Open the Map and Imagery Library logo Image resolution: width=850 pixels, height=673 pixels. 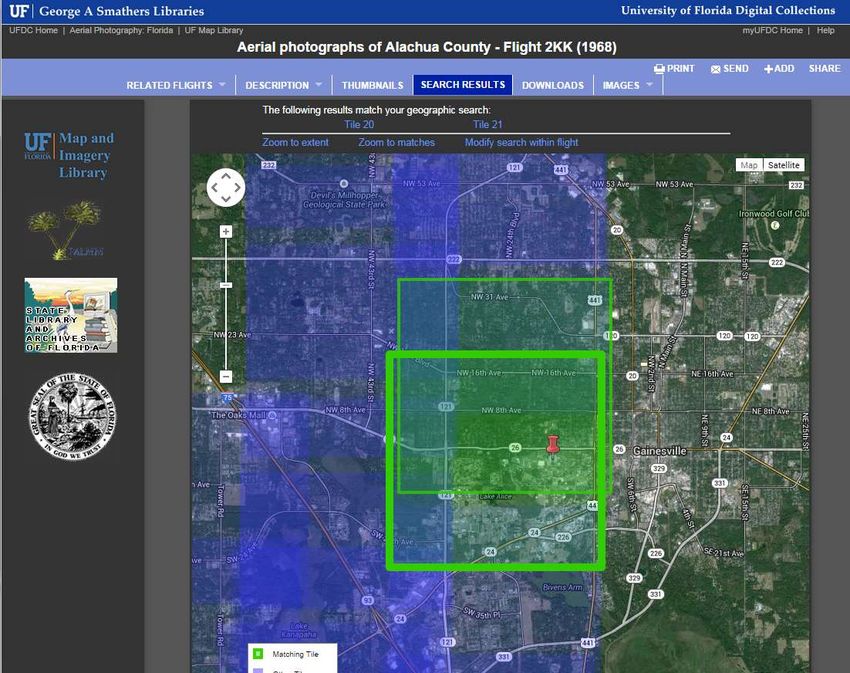tap(69, 156)
